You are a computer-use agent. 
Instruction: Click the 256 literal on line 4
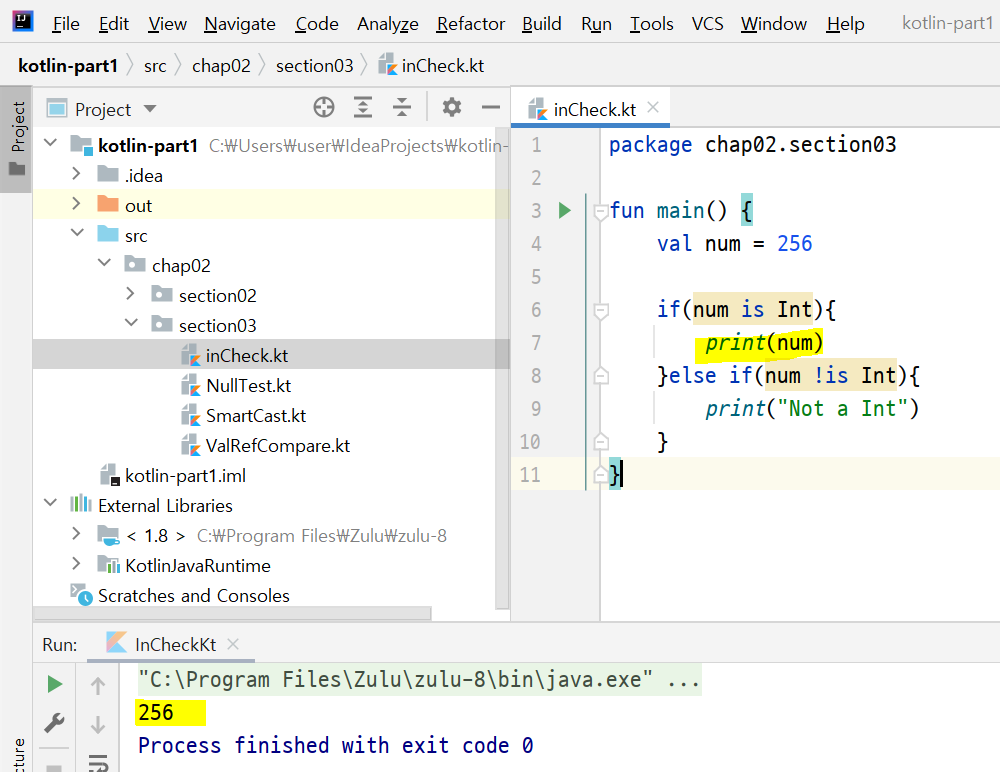tap(794, 243)
